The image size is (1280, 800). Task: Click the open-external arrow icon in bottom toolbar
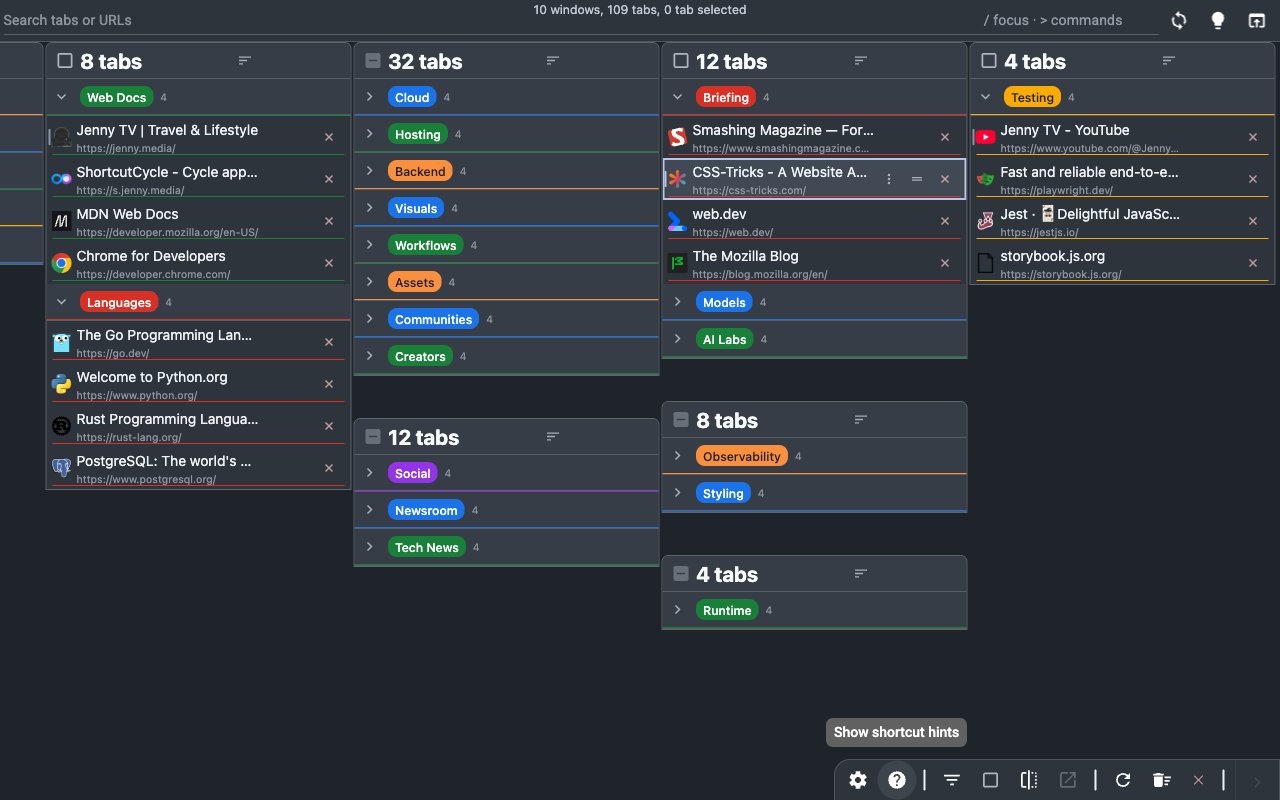tap(1068, 780)
